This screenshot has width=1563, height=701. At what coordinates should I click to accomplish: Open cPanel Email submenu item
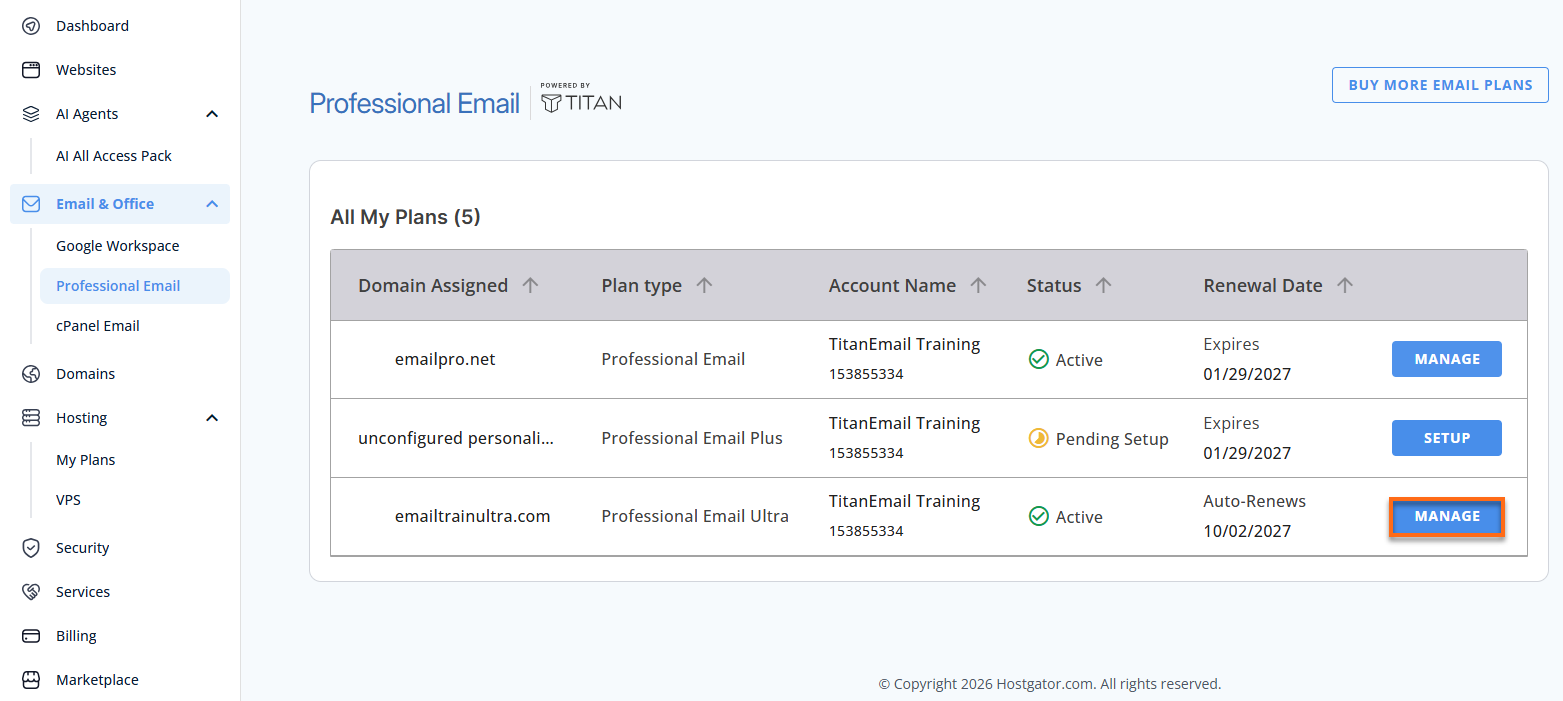98,326
